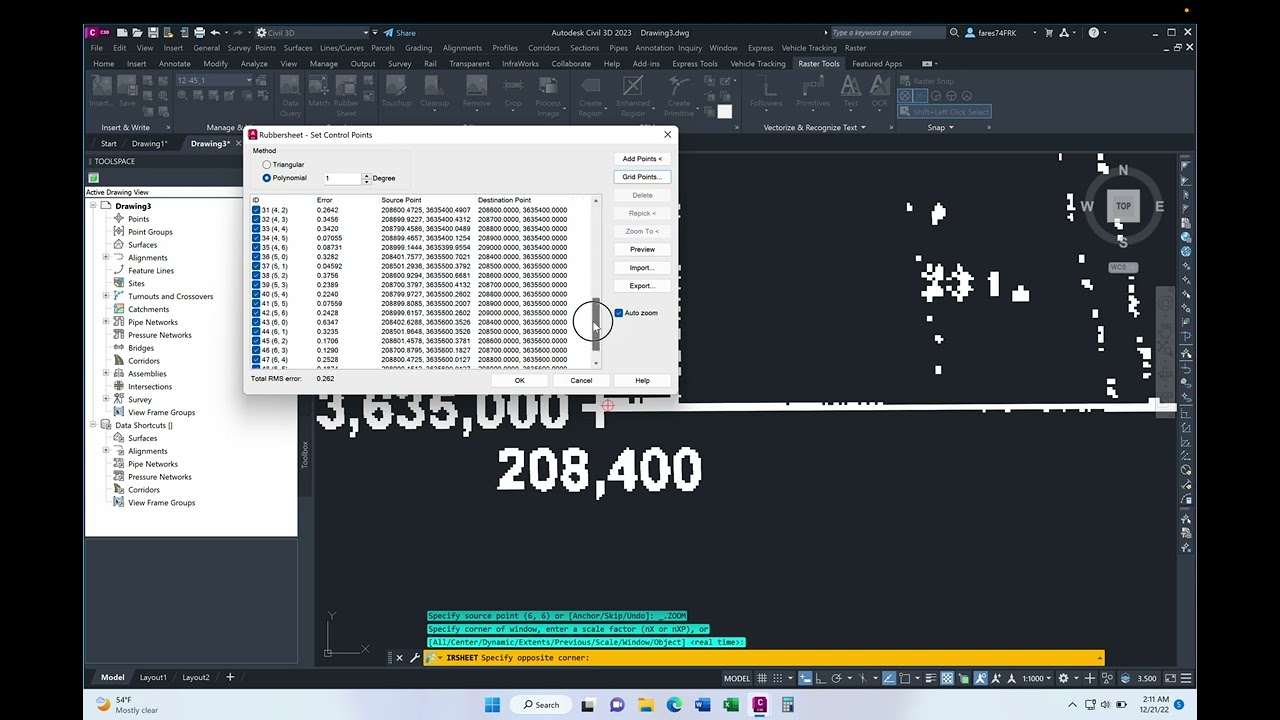The height and width of the screenshot is (720, 1280).
Task: Open the Analyze ribbon tab
Action: pyautogui.click(x=254, y=63)
